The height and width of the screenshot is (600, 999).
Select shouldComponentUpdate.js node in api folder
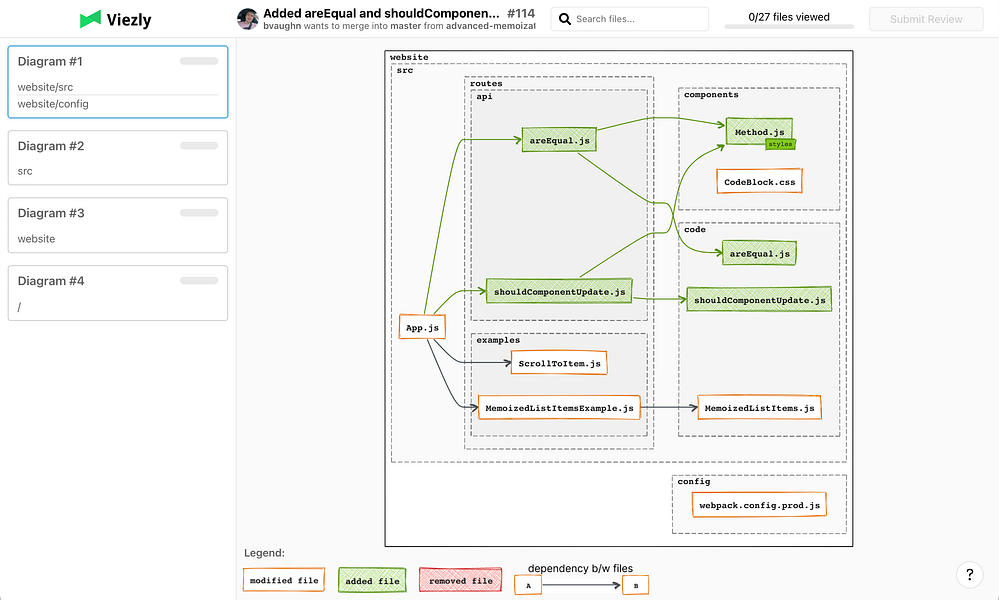point(559,292)
